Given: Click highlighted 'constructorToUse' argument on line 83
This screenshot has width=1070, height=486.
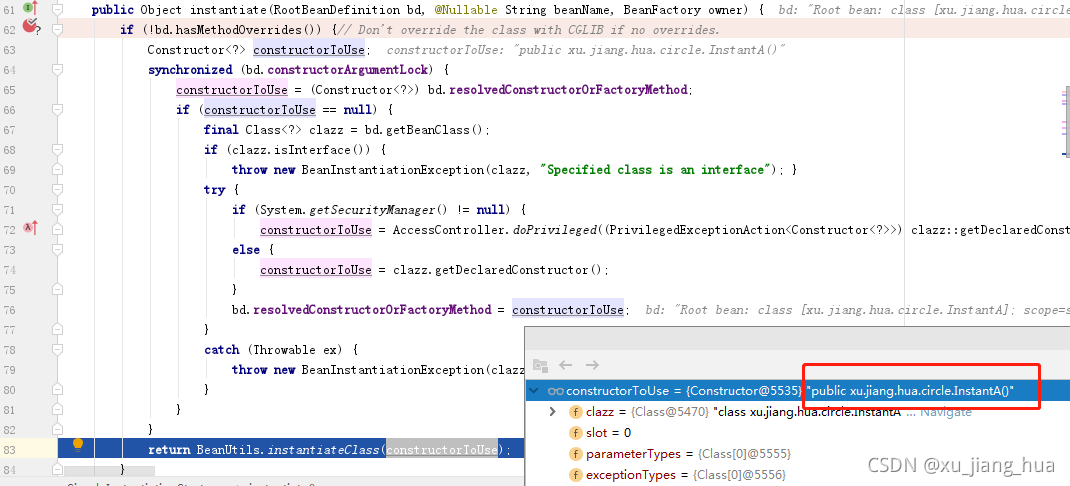Looking at the screenshot, I should [x=442, y=450].
